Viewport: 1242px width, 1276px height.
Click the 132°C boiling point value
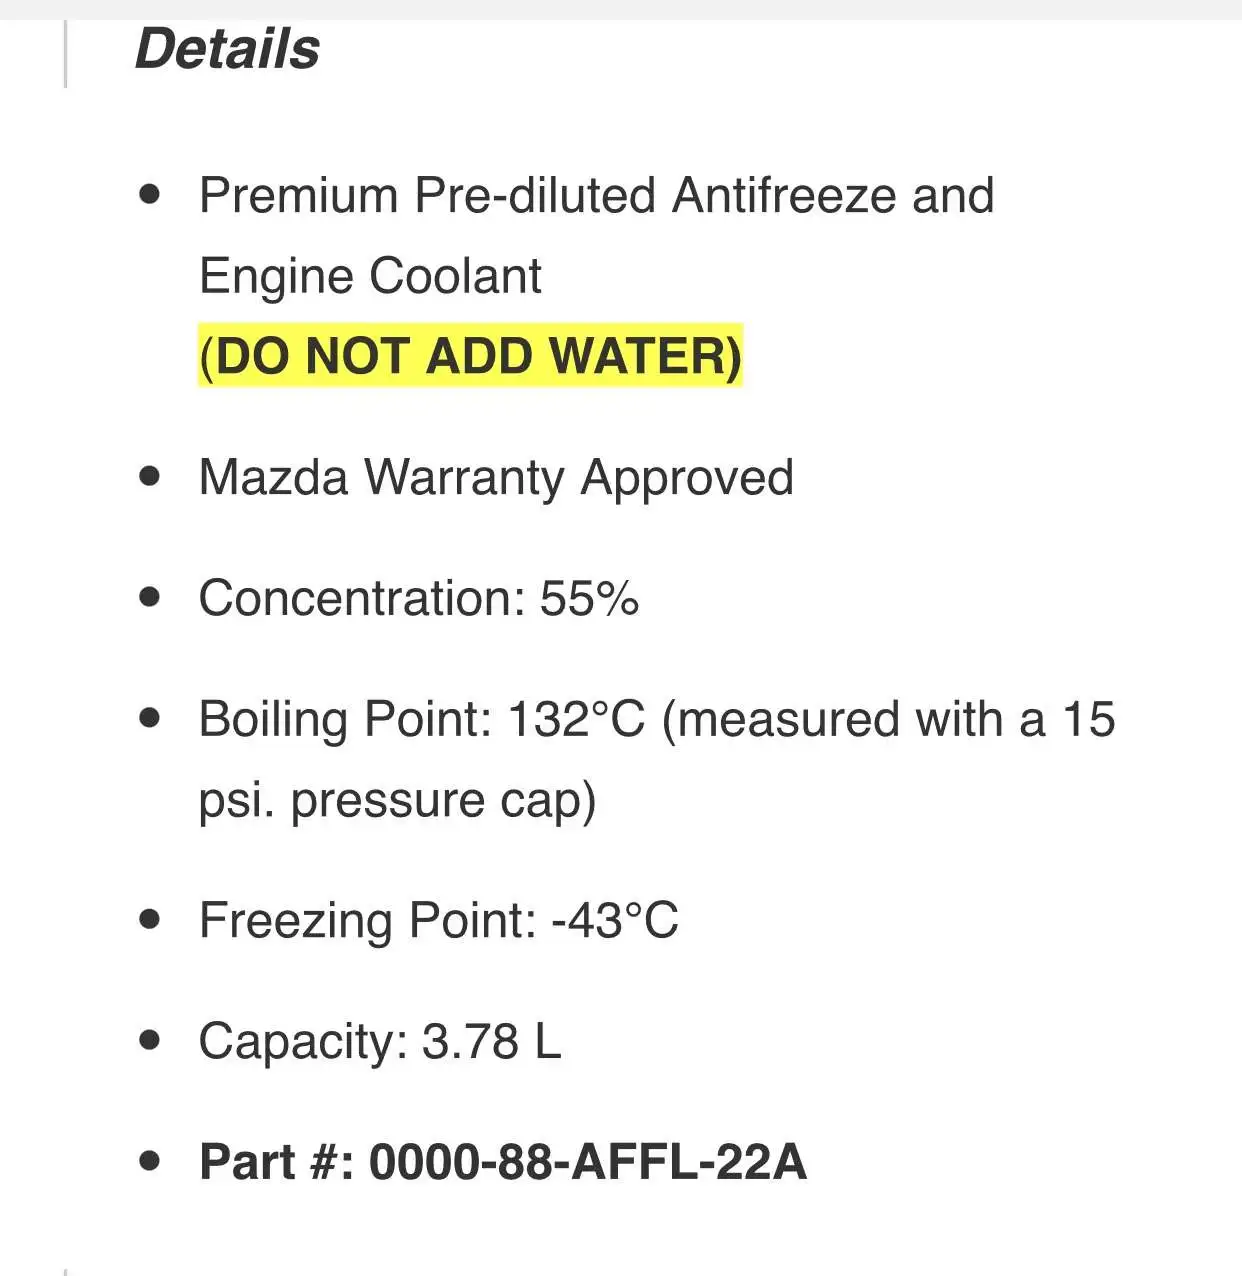pos(576,719)
